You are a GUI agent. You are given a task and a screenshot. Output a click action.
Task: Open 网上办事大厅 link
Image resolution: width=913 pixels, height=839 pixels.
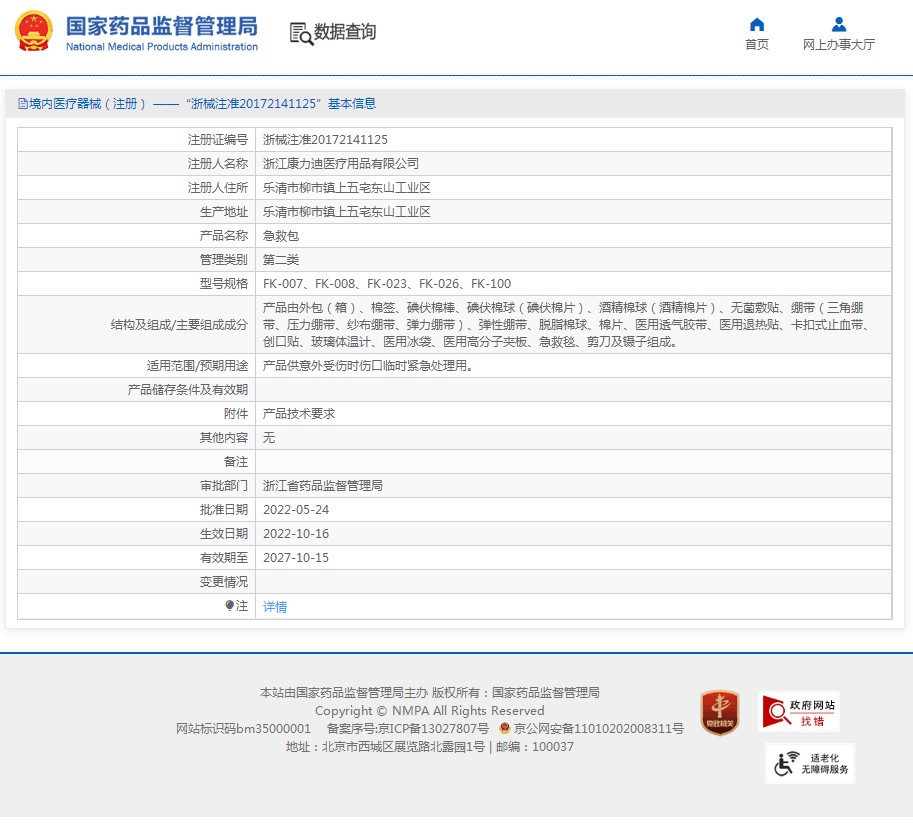(838, 44)
